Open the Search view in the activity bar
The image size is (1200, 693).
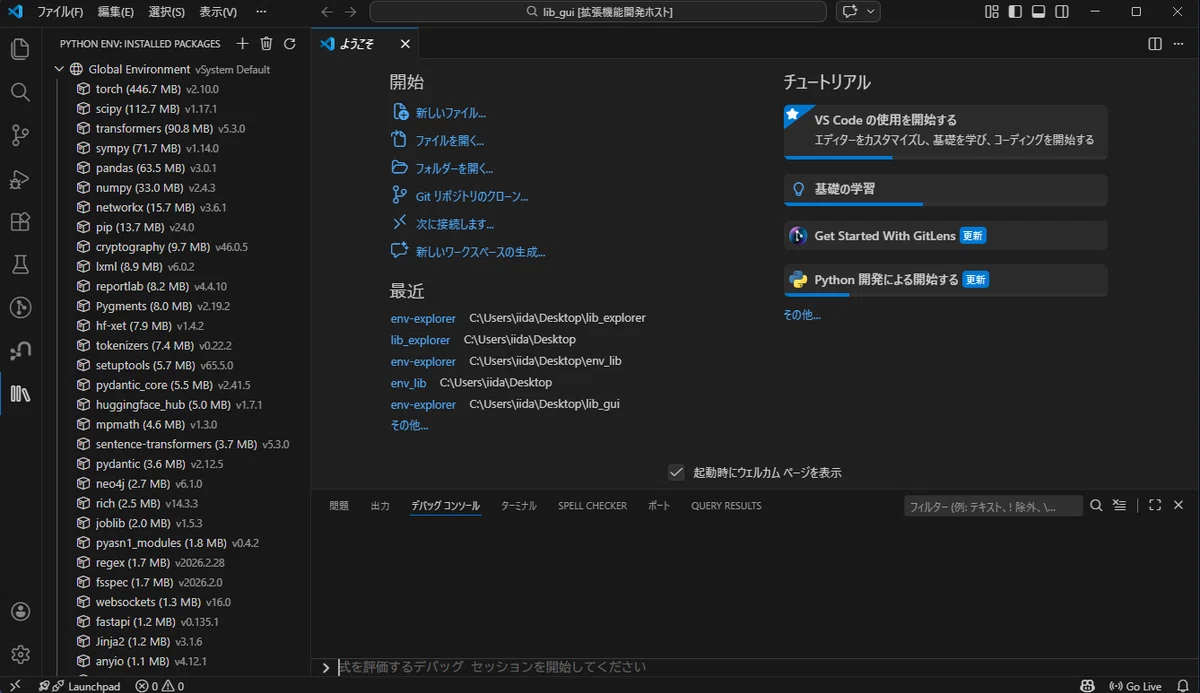coord(20,92)
